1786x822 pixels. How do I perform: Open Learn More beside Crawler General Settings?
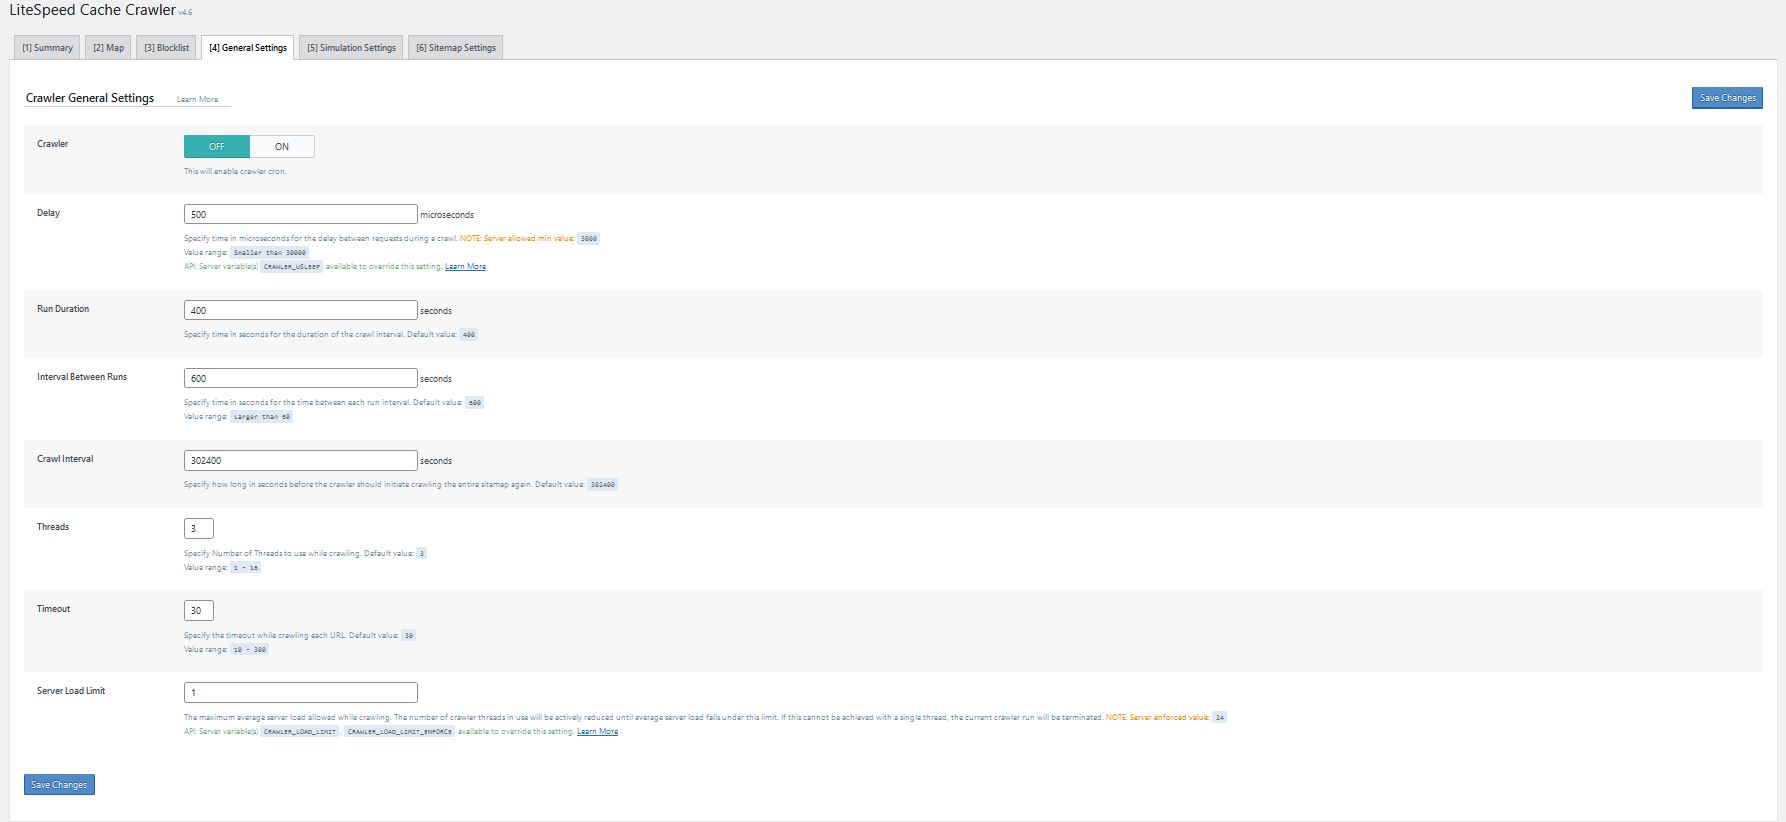[x=197, y=100]
